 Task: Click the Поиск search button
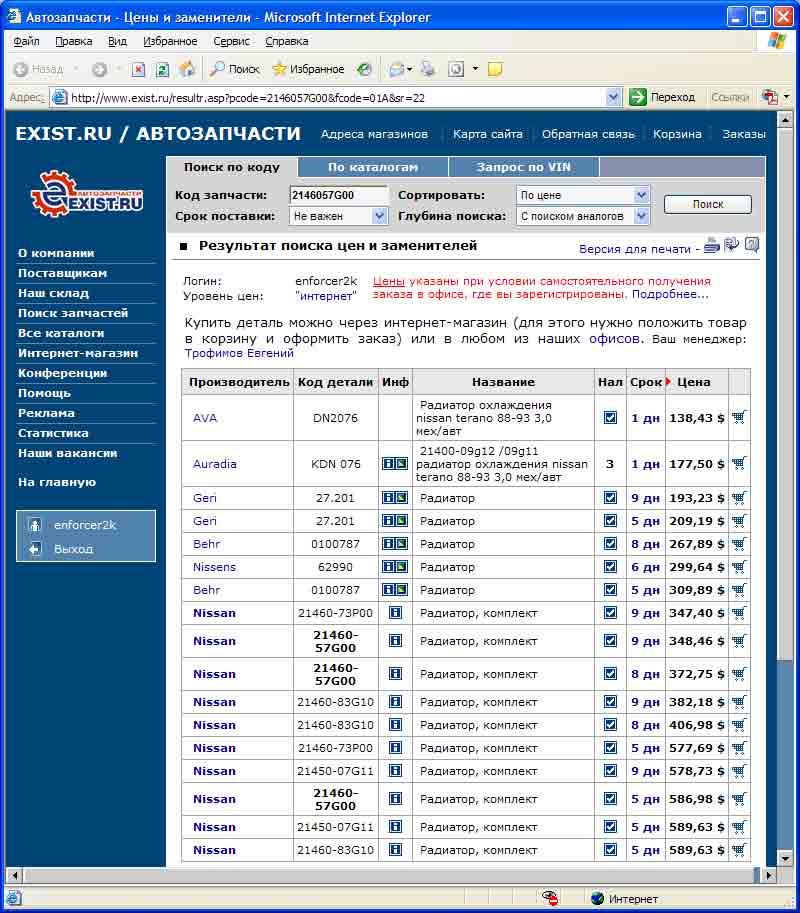(707, 204)
